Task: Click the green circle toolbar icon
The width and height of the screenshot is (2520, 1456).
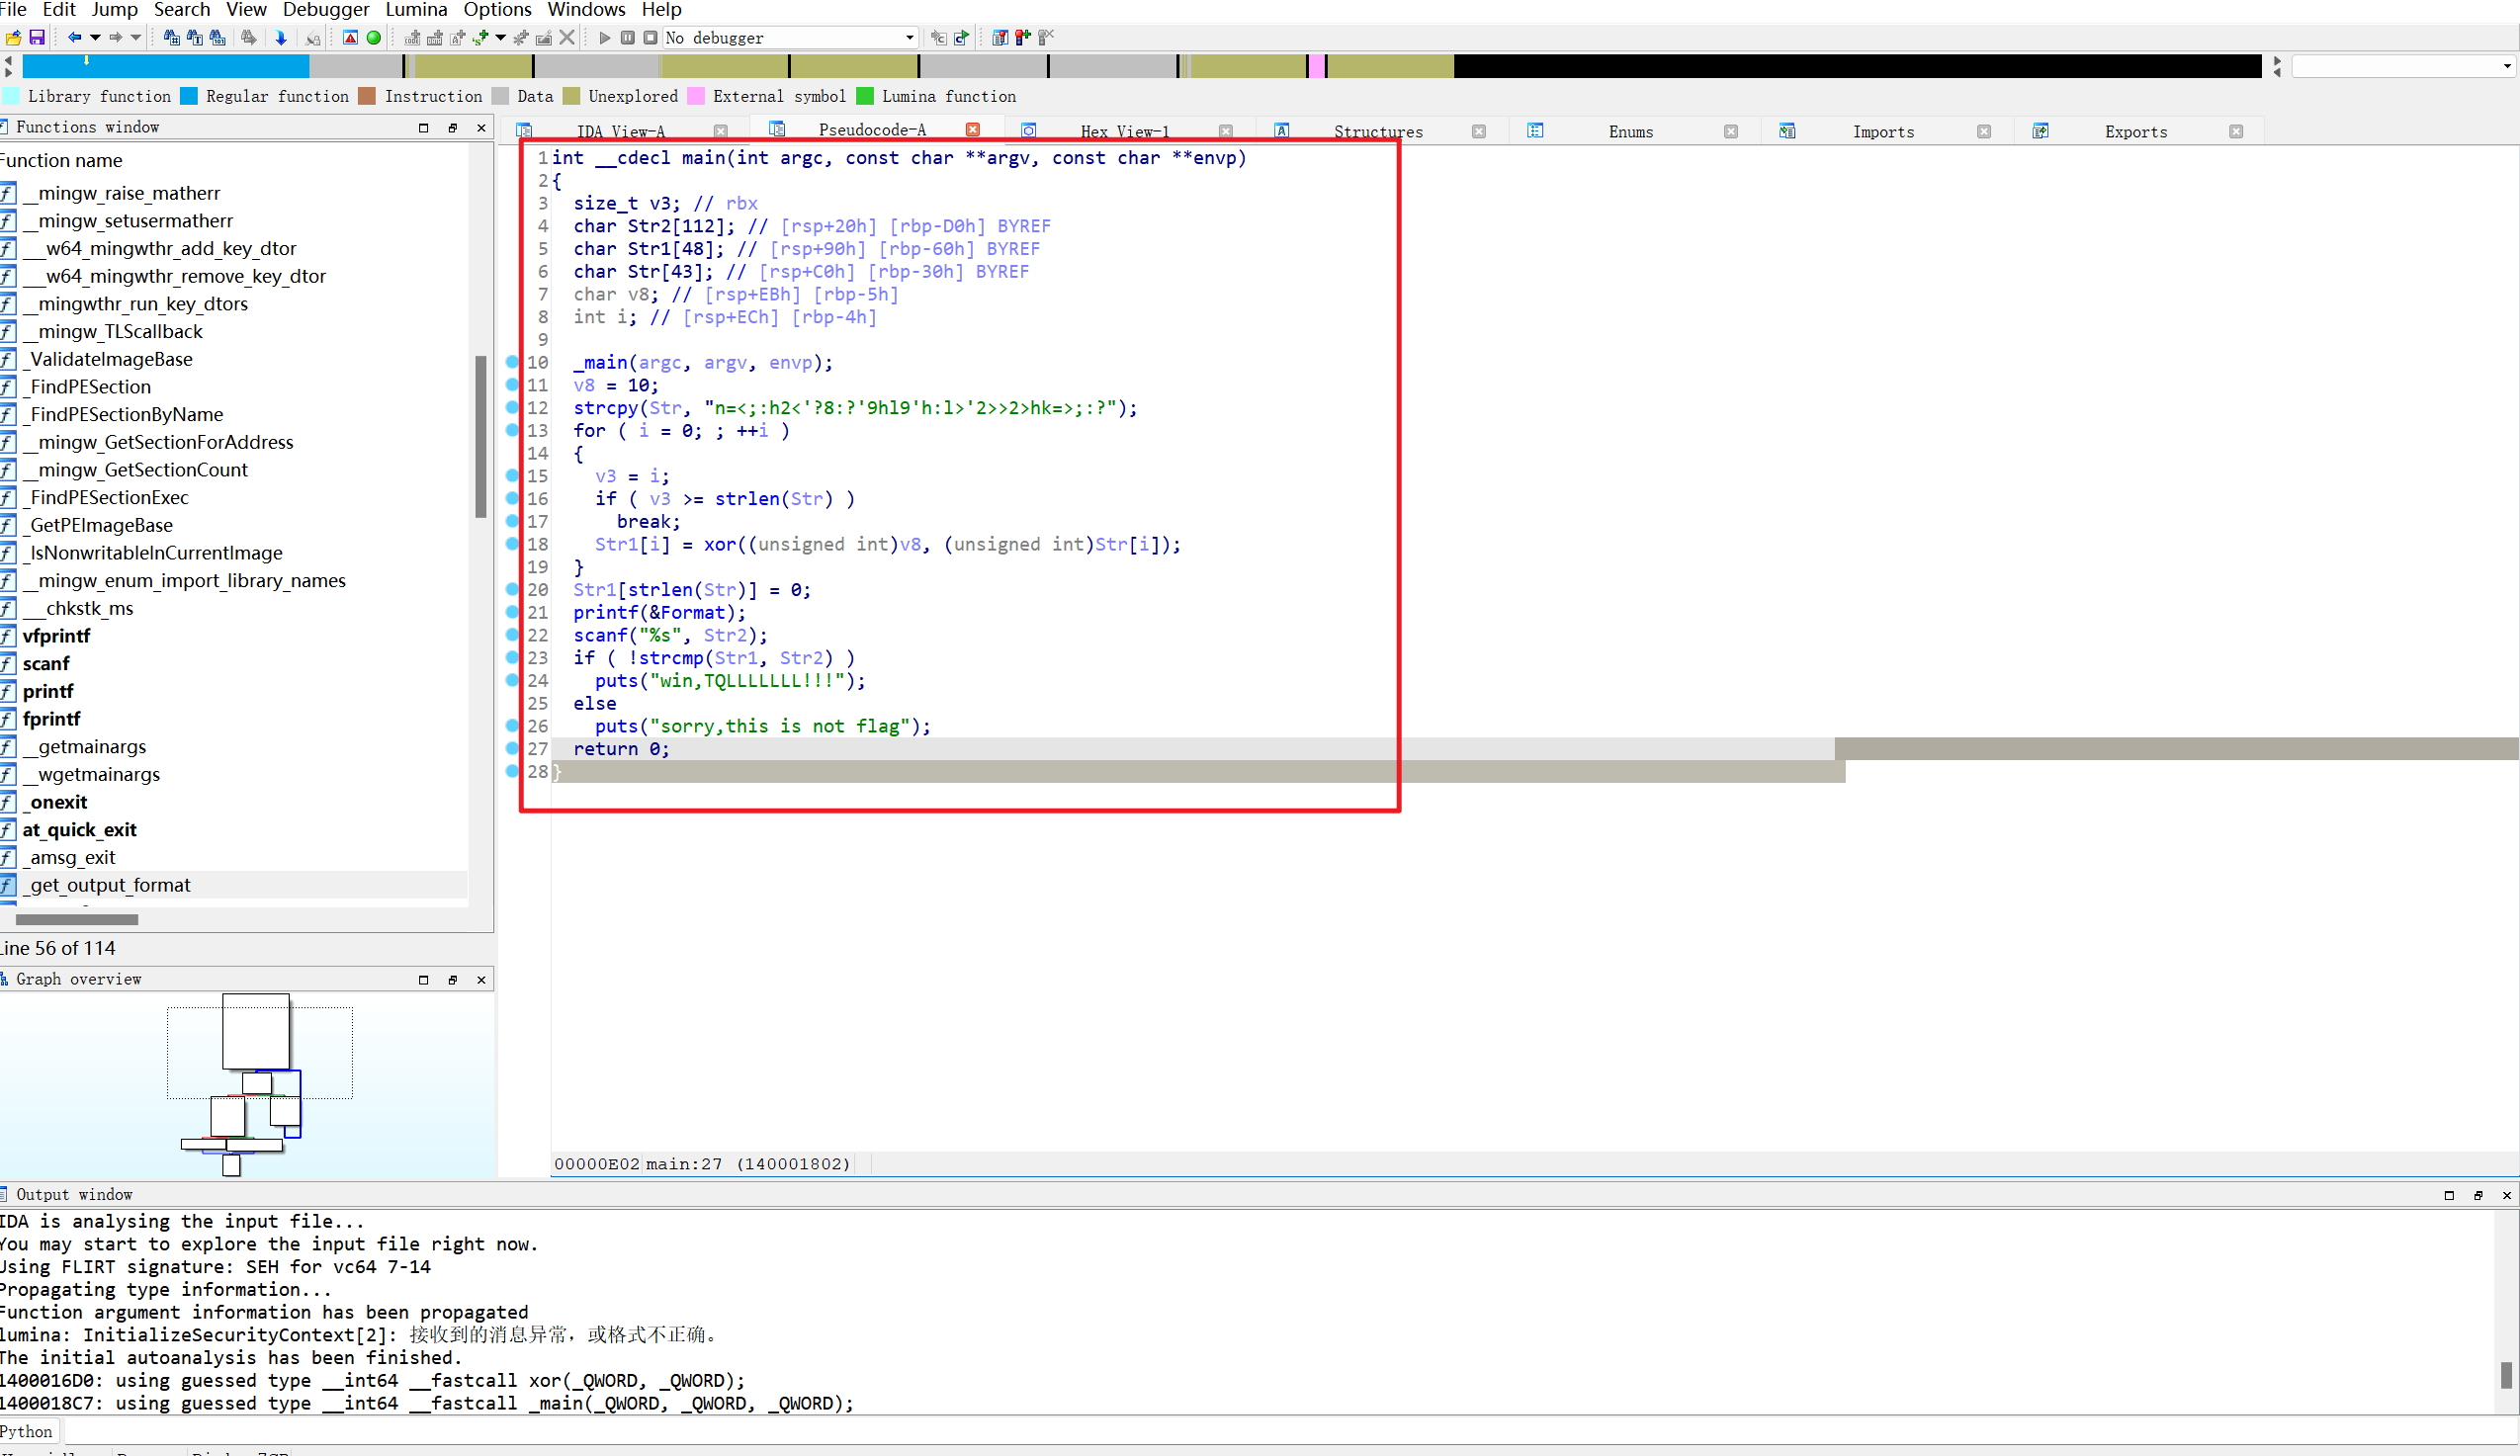Action: tap(374, 38)
